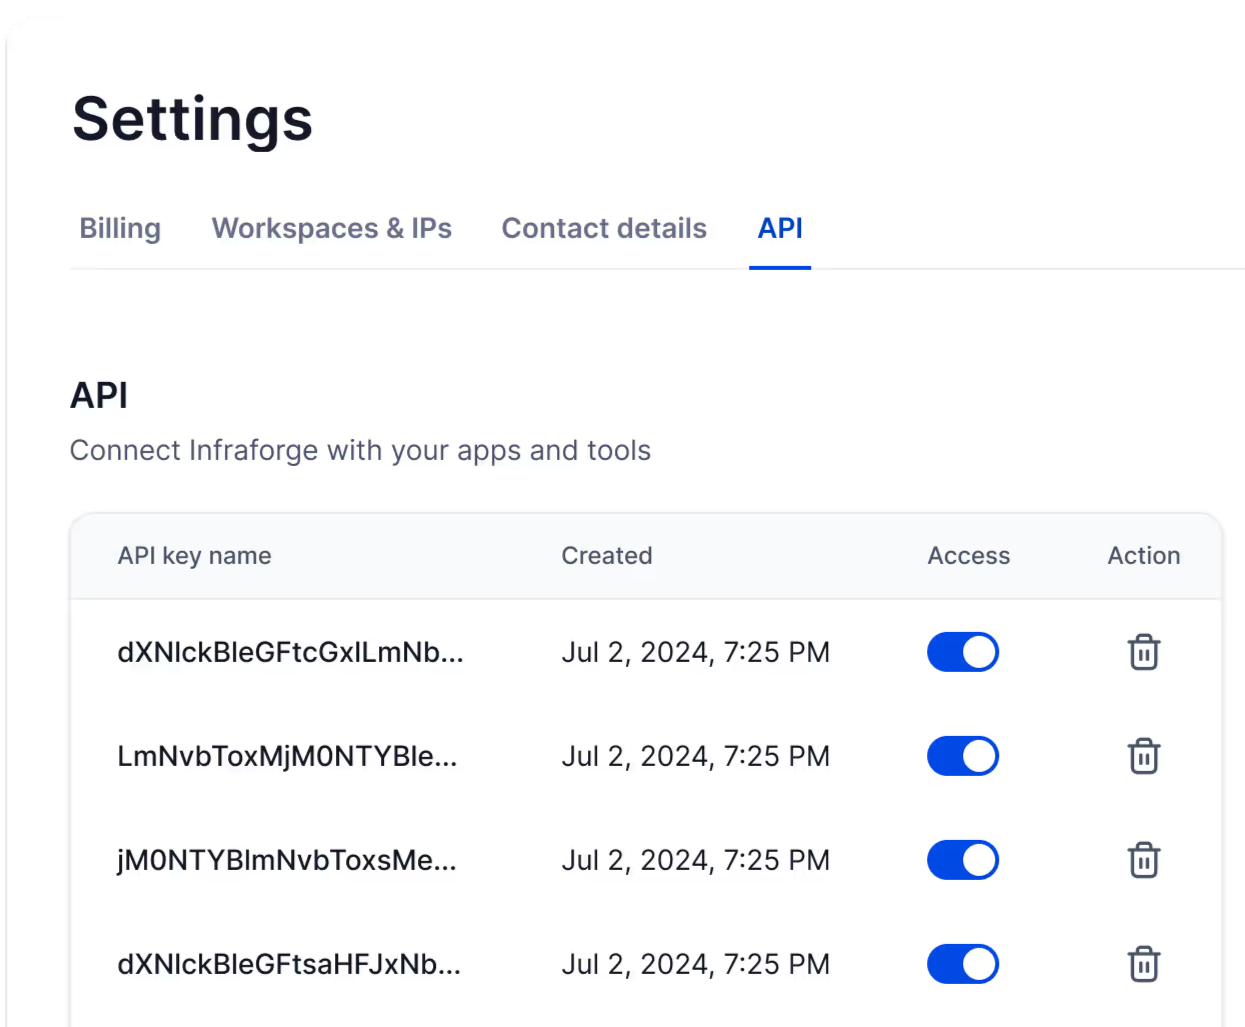Switch to Workspaces & IPs tab

[x=332, y=229]
